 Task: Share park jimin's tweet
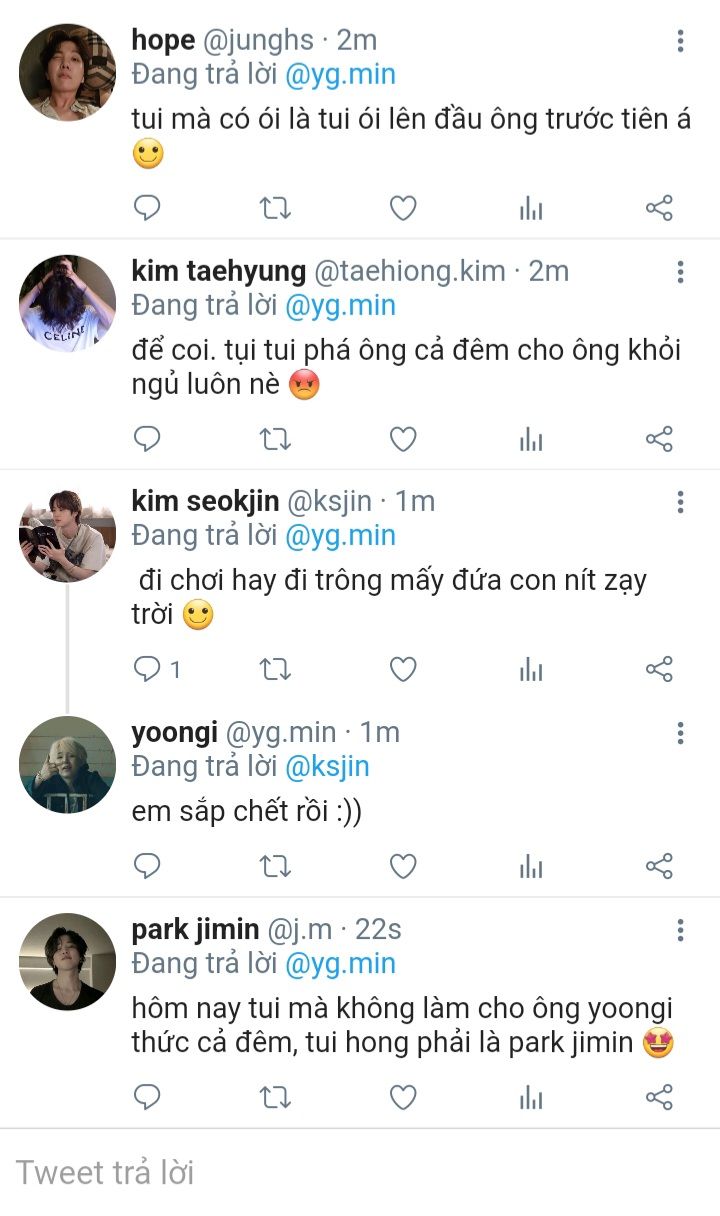click(x=659, y=1097)
